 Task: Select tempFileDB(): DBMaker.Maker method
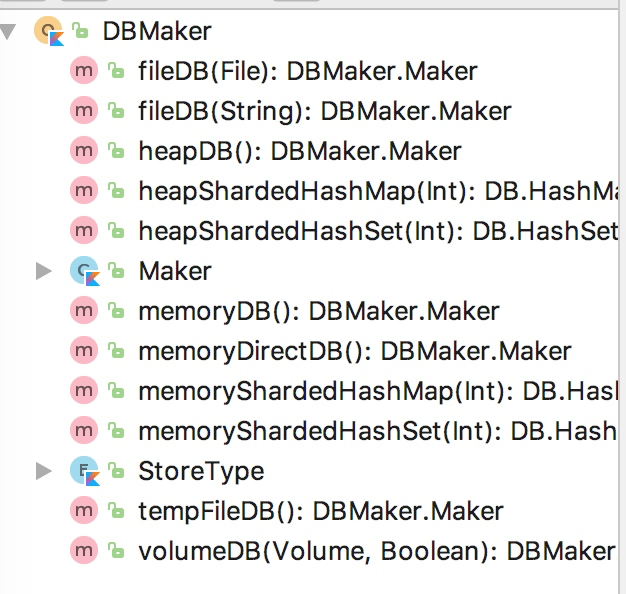[x=321, y=511]
